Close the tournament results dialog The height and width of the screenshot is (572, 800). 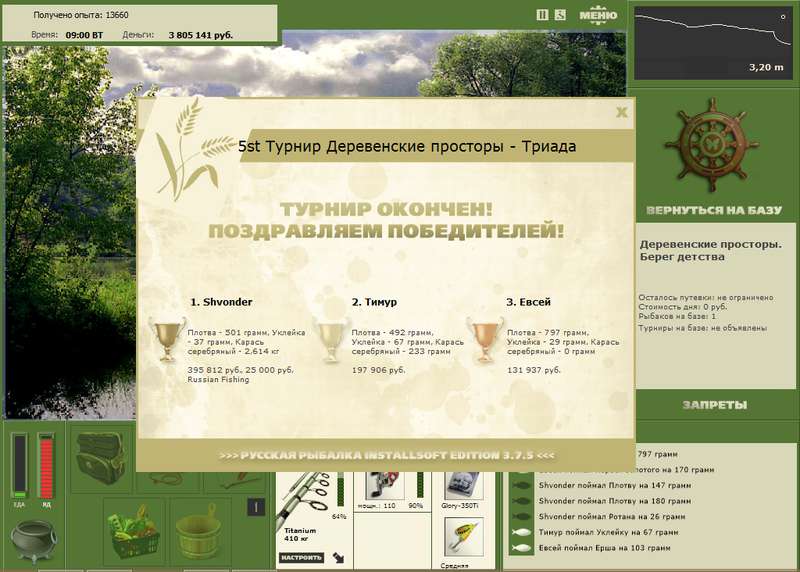[621, 112]
